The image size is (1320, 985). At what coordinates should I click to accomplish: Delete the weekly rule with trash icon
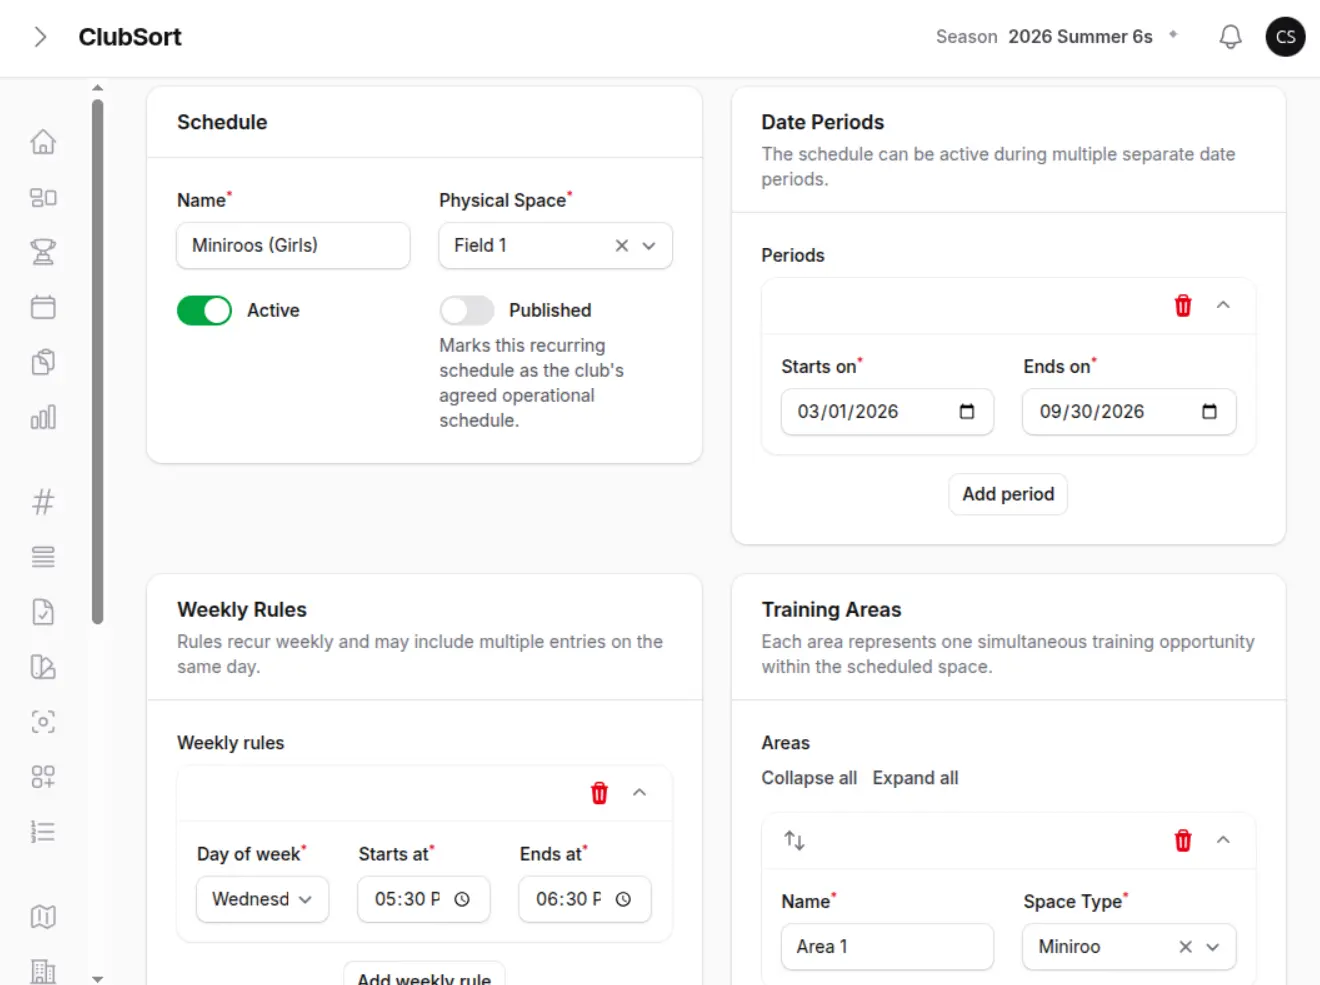pos(599,793)
